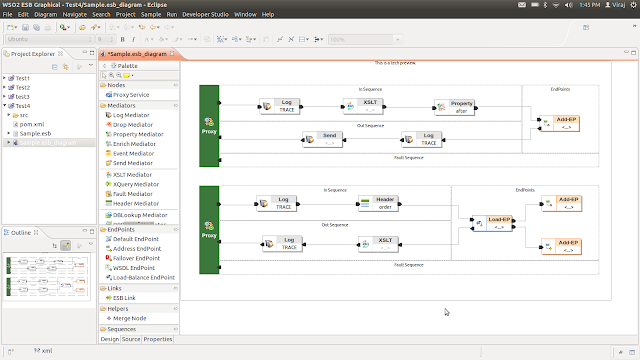Collapse the Mediators palette drawer

point(139,105)
